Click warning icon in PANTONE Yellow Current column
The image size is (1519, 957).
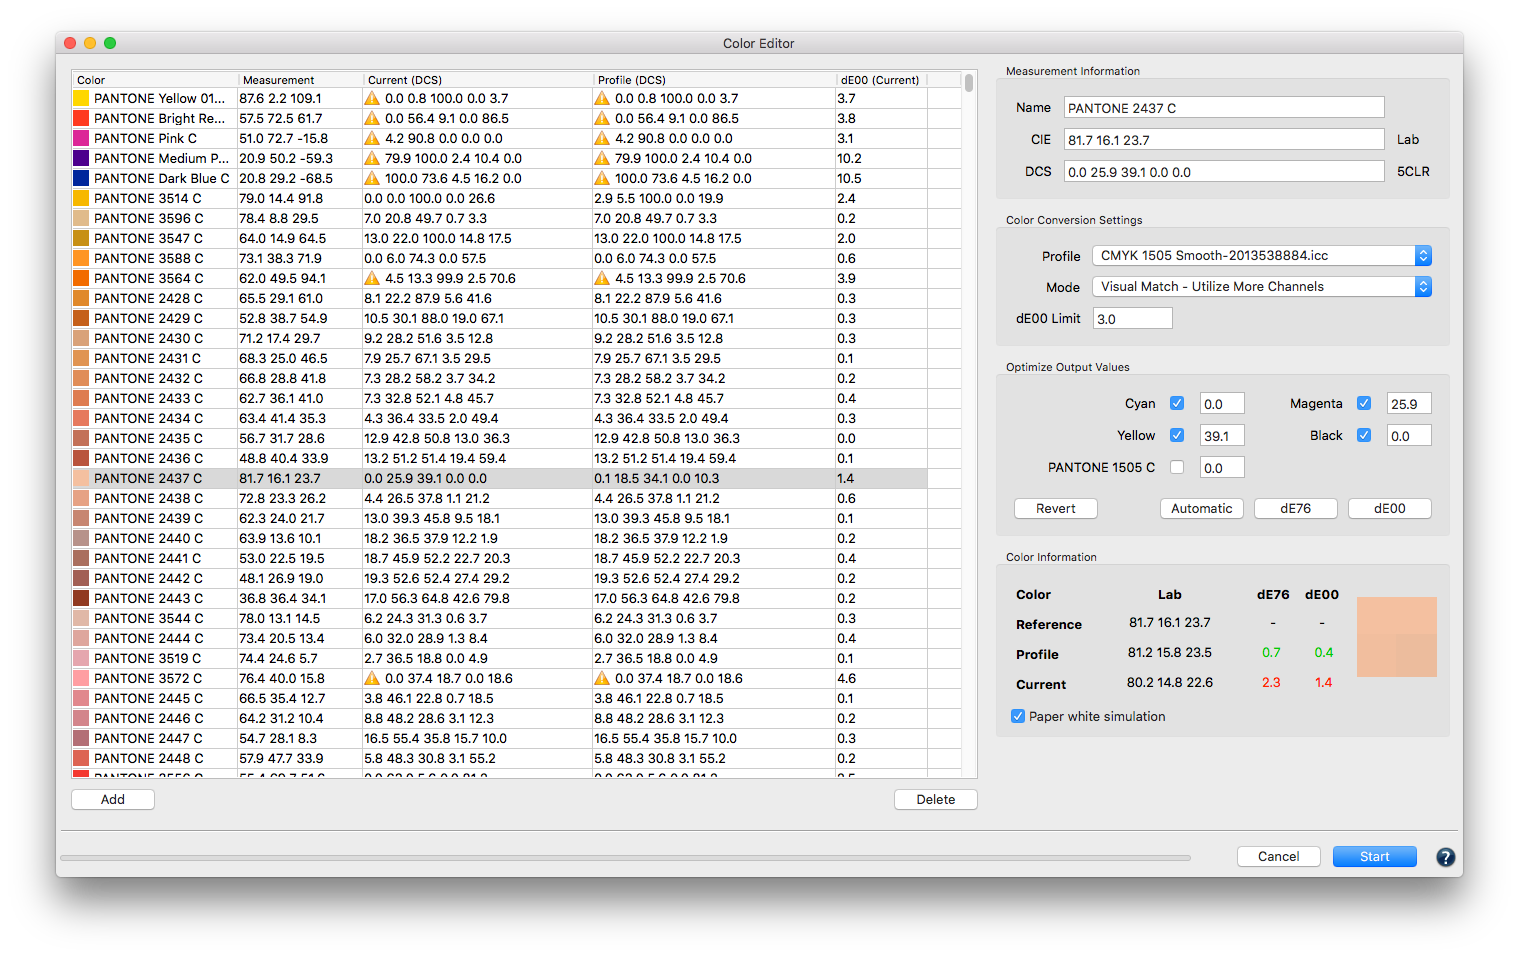pos(372,98)
